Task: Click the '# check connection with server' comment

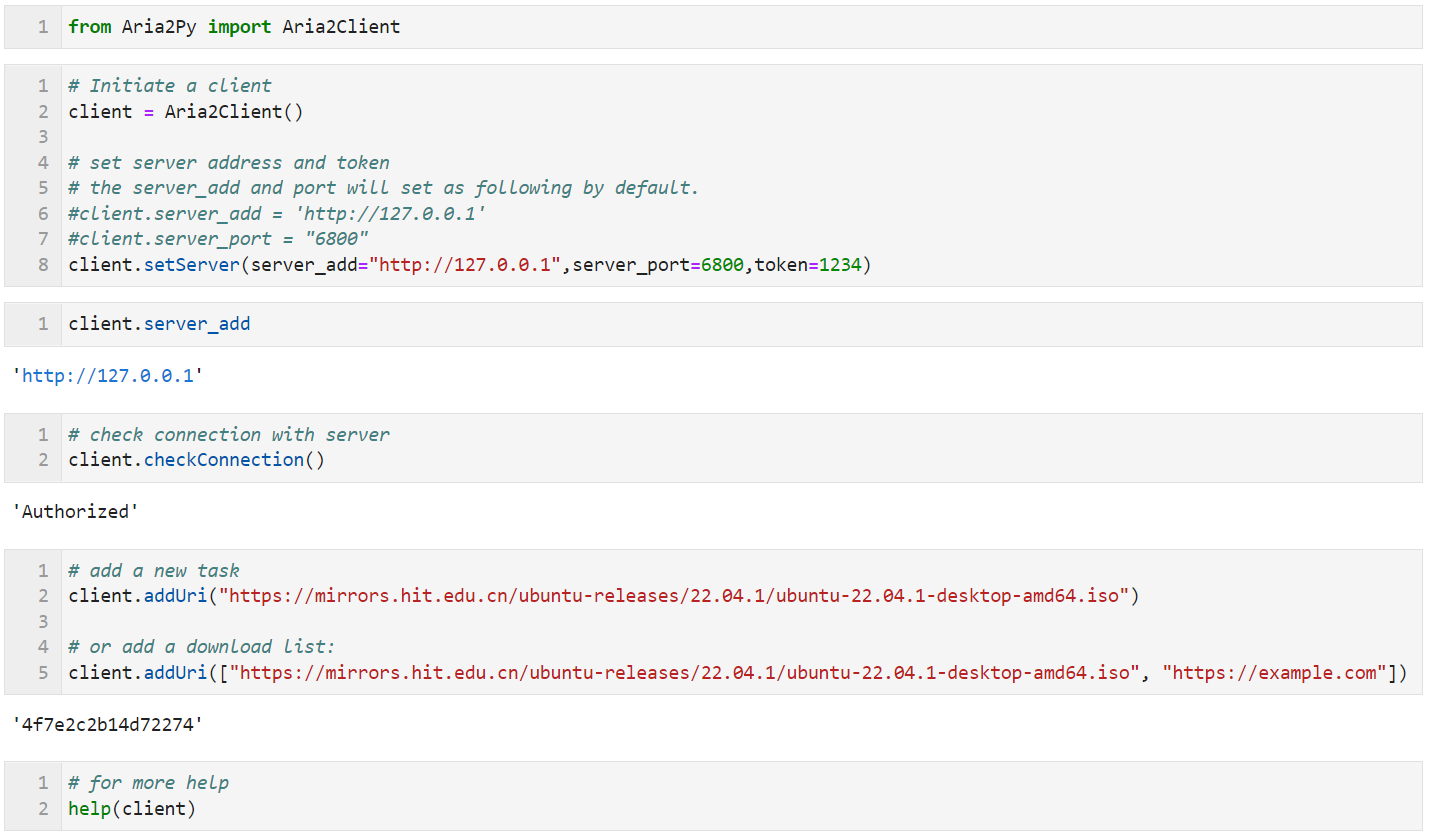Action: point(229,435)
